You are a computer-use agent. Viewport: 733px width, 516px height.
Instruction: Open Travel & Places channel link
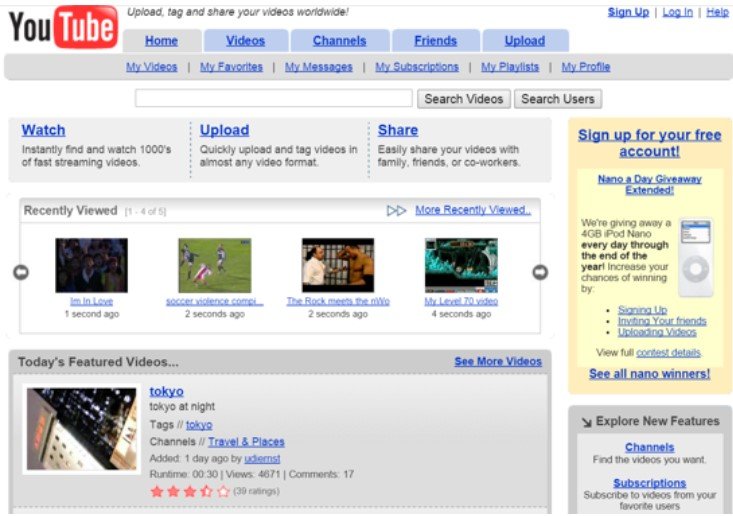246,442
